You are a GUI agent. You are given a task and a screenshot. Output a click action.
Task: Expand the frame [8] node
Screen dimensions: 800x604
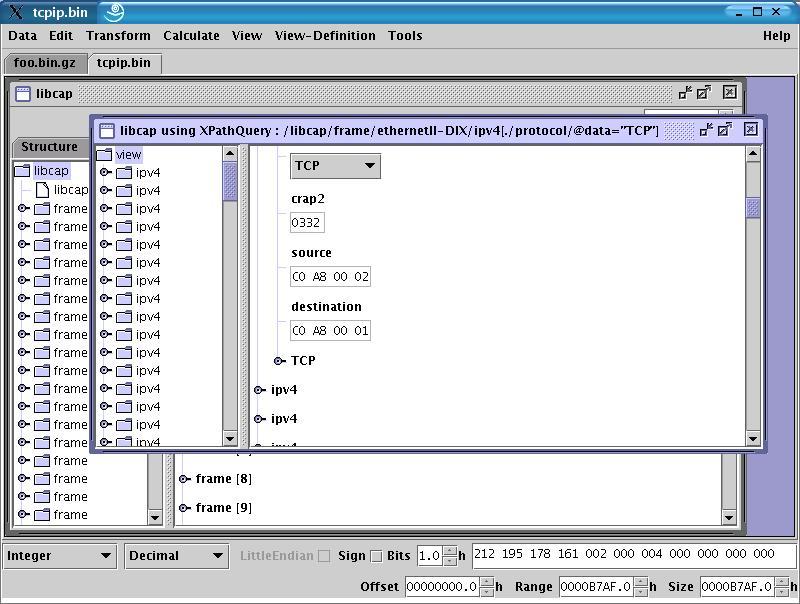coord(184,479)
